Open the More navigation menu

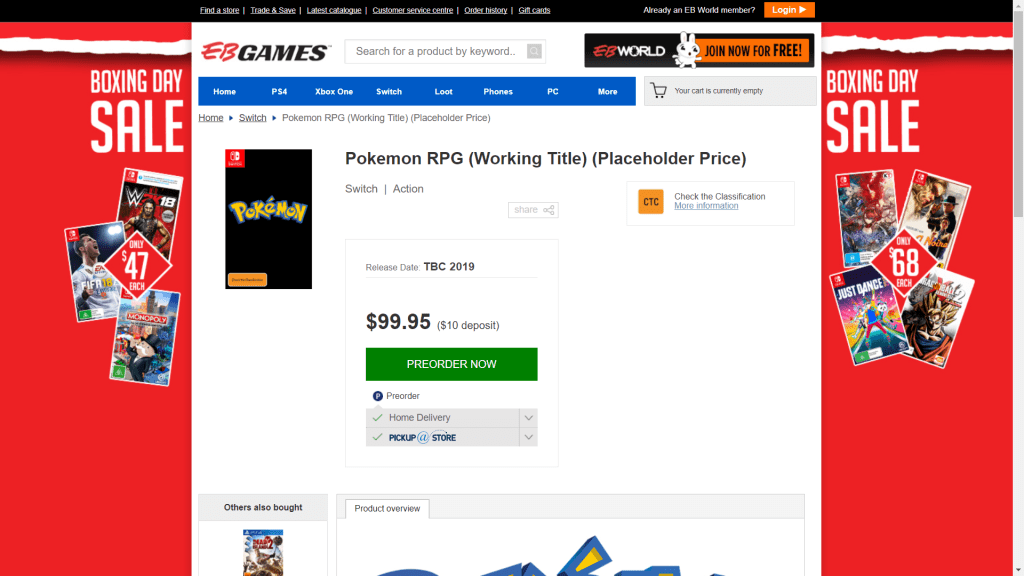click(x=607, y=91)
